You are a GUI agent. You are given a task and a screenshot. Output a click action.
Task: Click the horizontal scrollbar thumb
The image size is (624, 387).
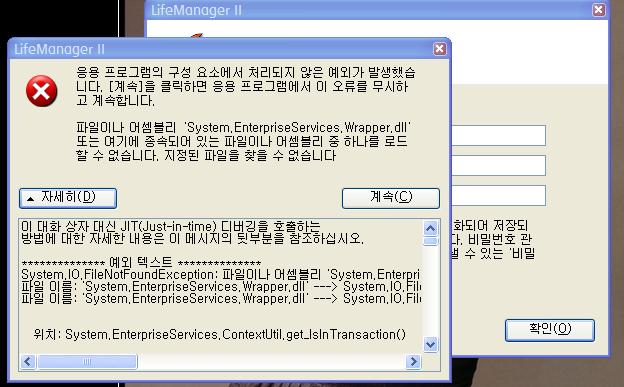87,362
